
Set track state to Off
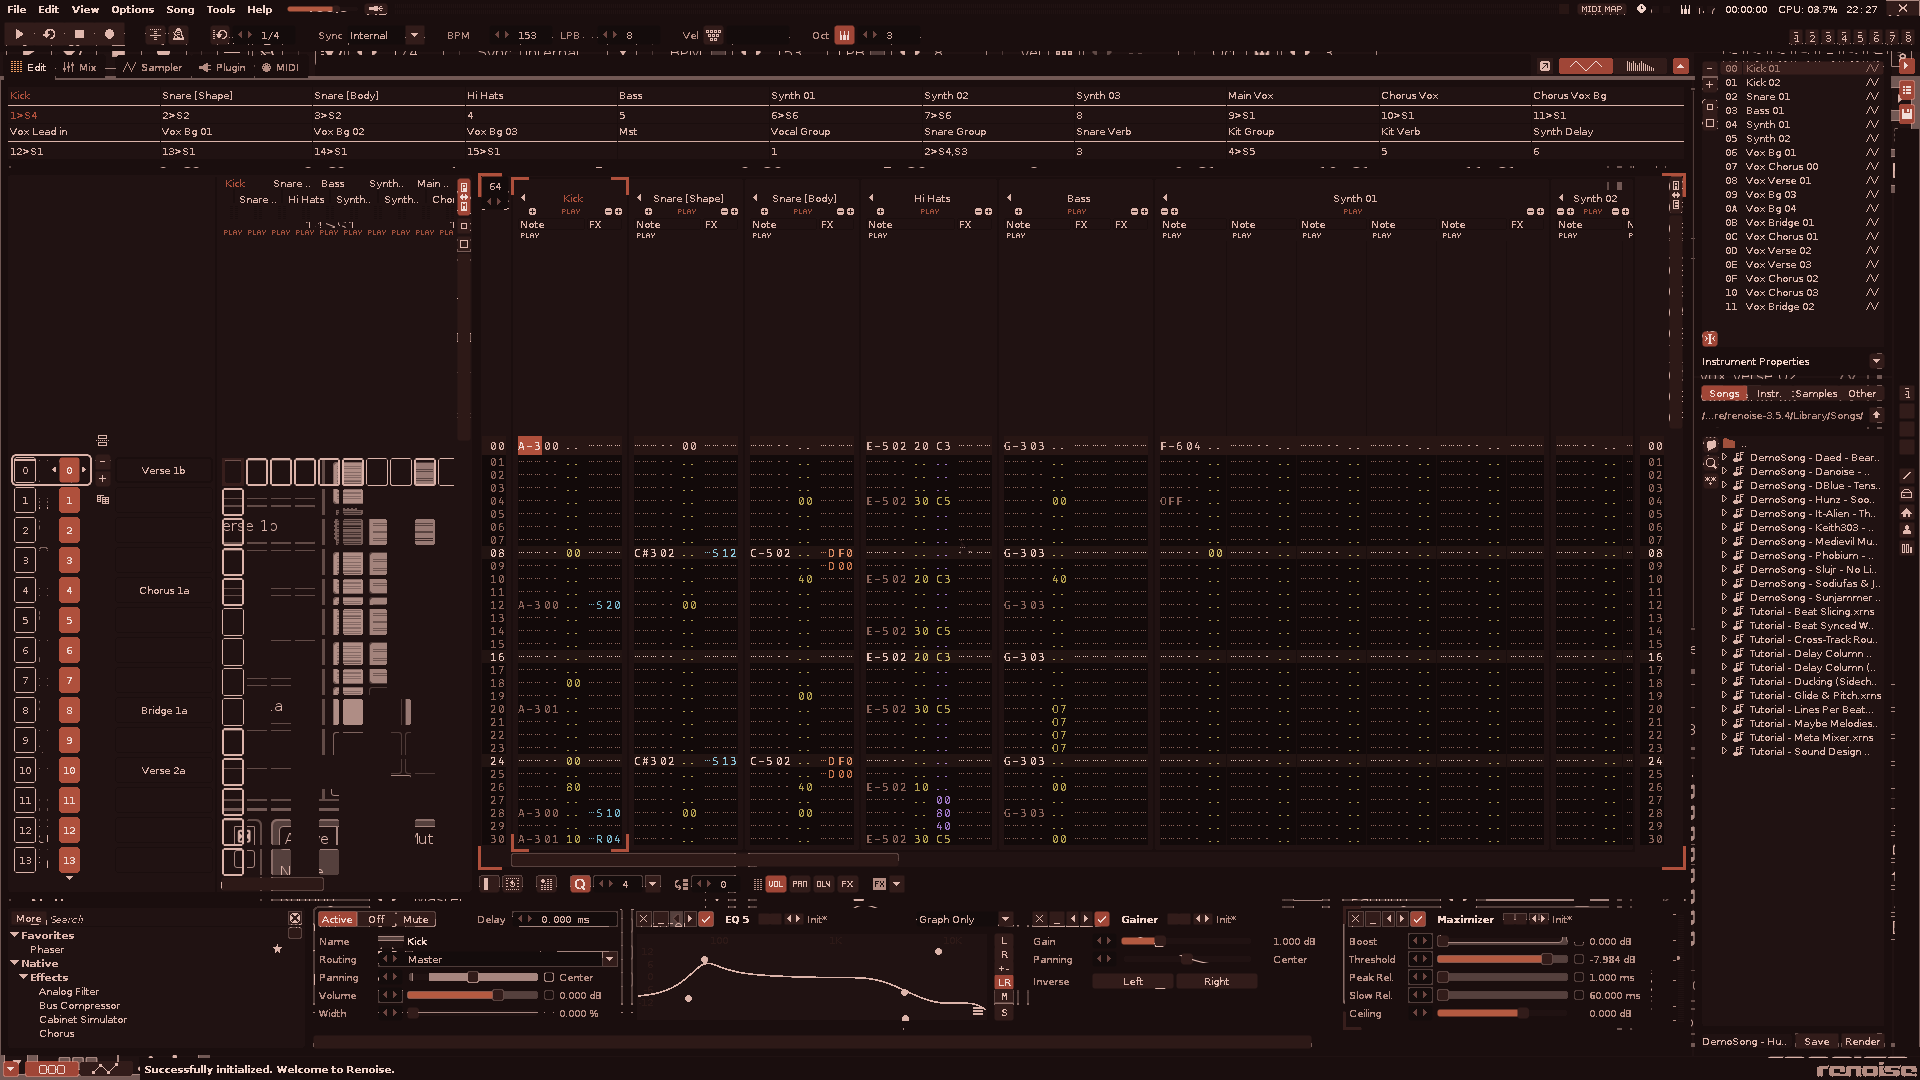(x=376, y=919)
